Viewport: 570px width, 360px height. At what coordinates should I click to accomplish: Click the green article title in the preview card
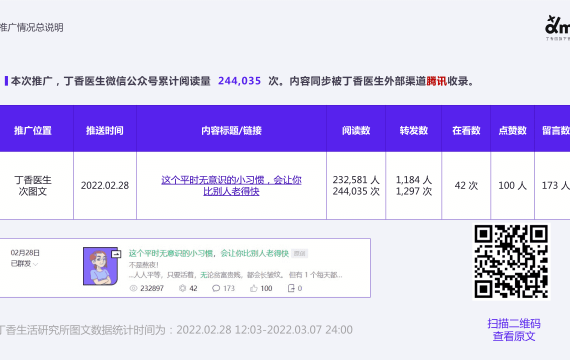[x=209, y=253]
